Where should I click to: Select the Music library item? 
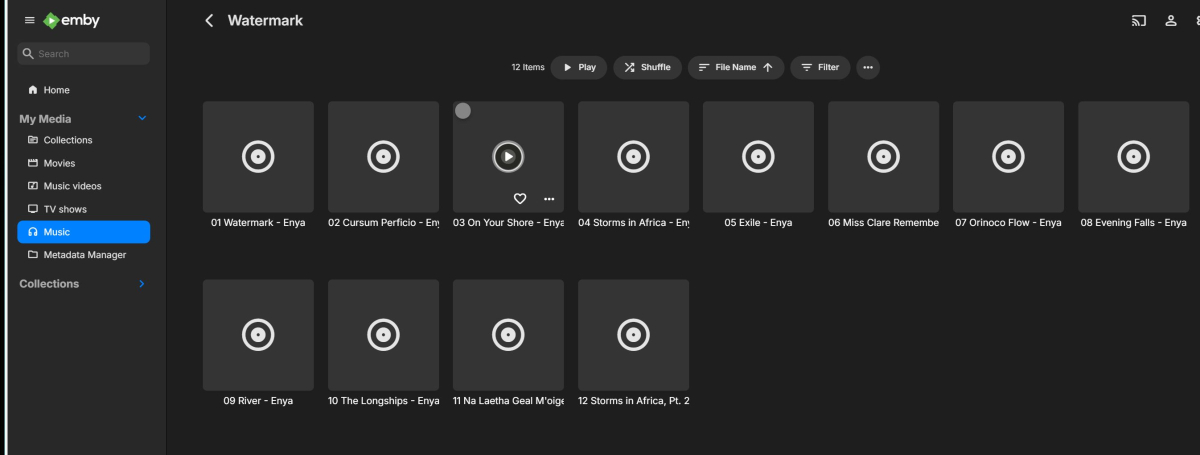point(84,232)
